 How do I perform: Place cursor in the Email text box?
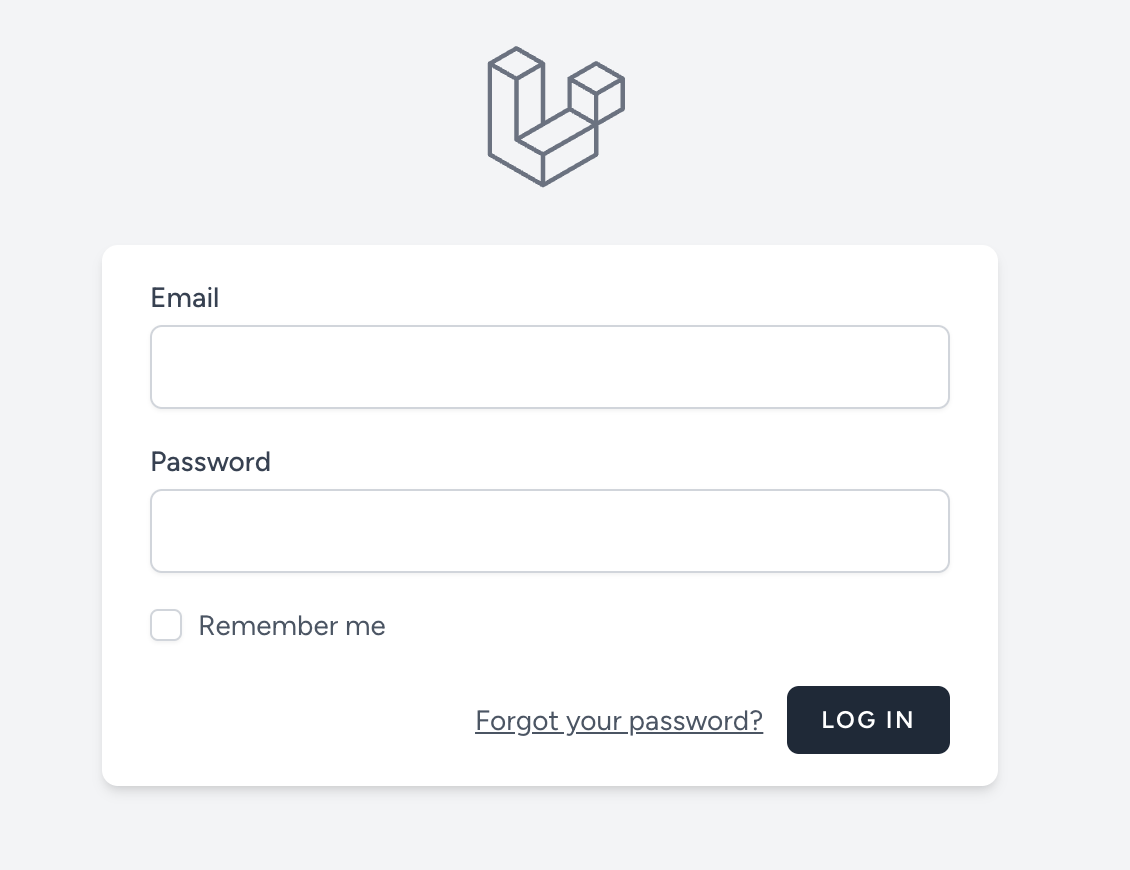click(549, 367)
